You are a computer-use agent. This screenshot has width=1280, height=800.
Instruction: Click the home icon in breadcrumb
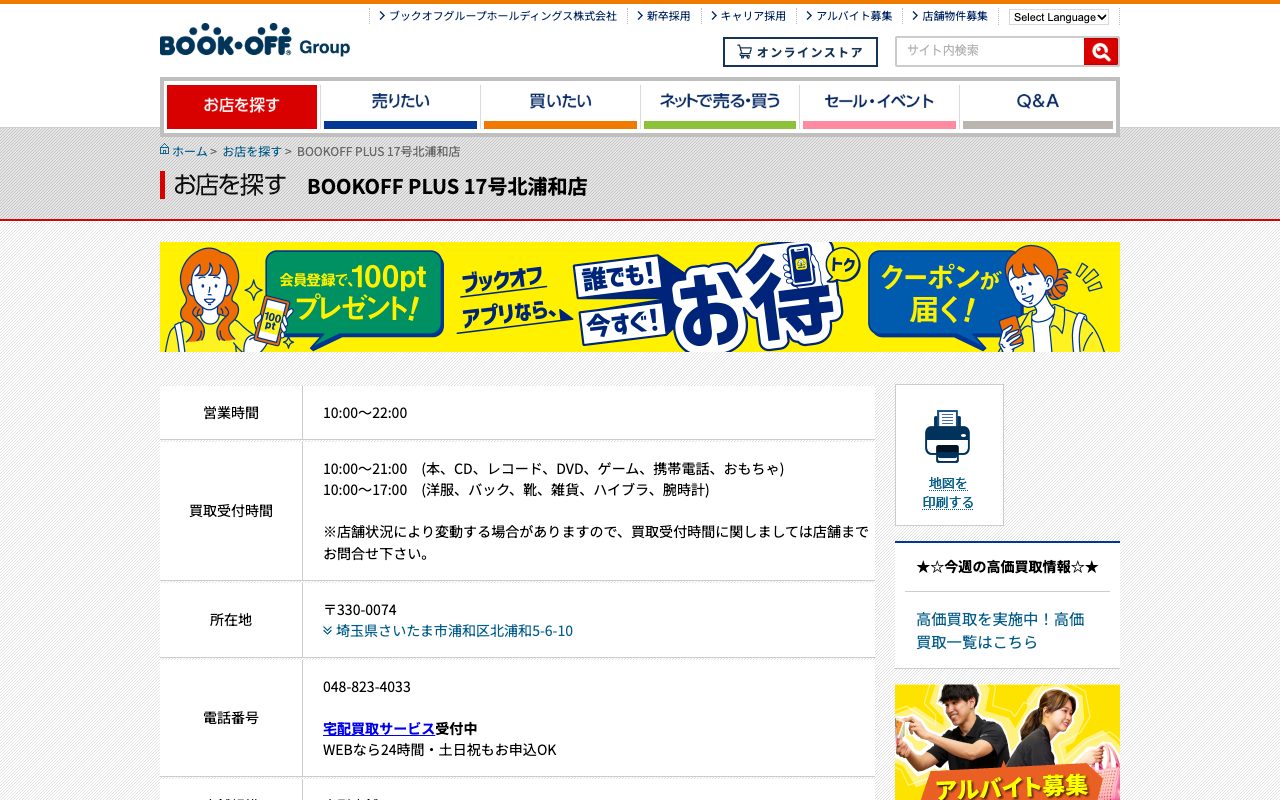click(165, 150)
